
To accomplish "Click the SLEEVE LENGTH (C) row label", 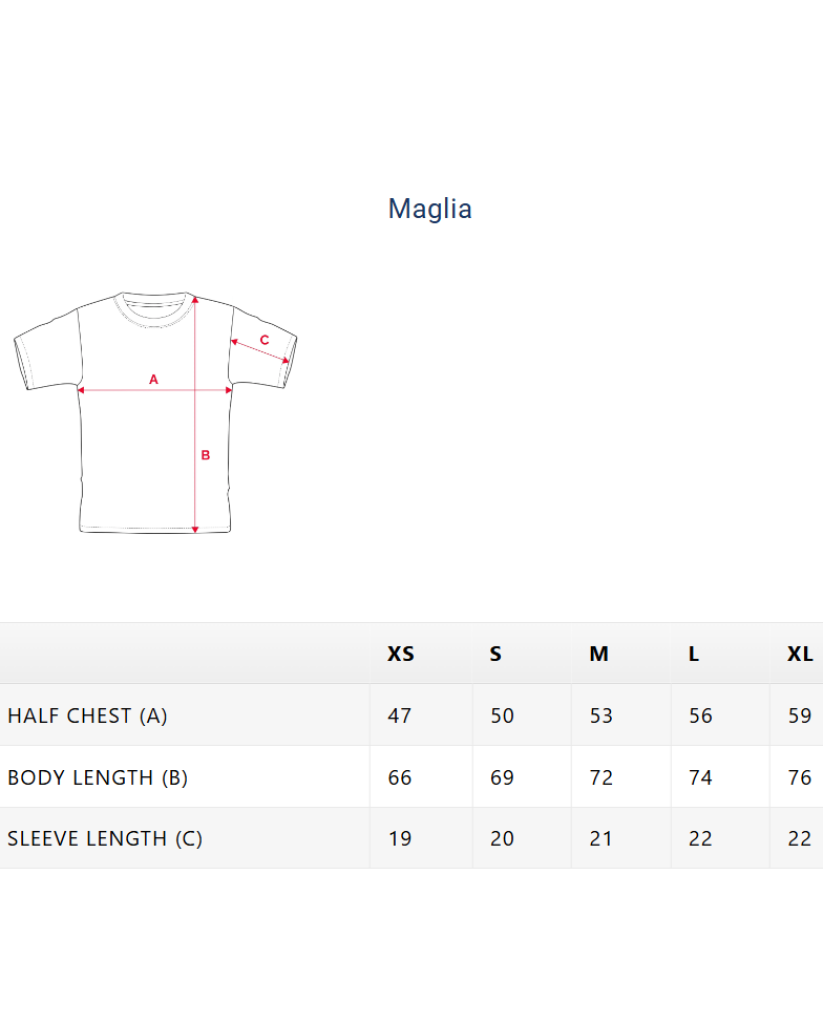I will [104, 838].
